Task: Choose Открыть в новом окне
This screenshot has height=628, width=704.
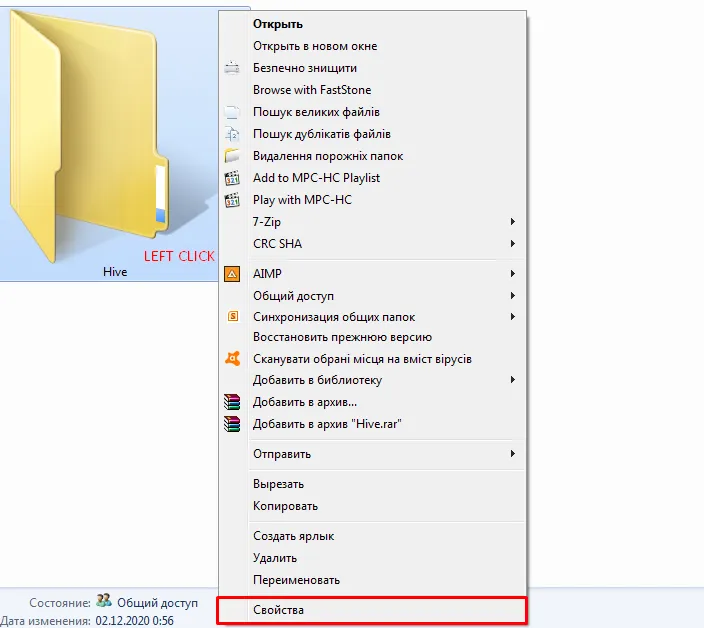Action: coord(372,46)
